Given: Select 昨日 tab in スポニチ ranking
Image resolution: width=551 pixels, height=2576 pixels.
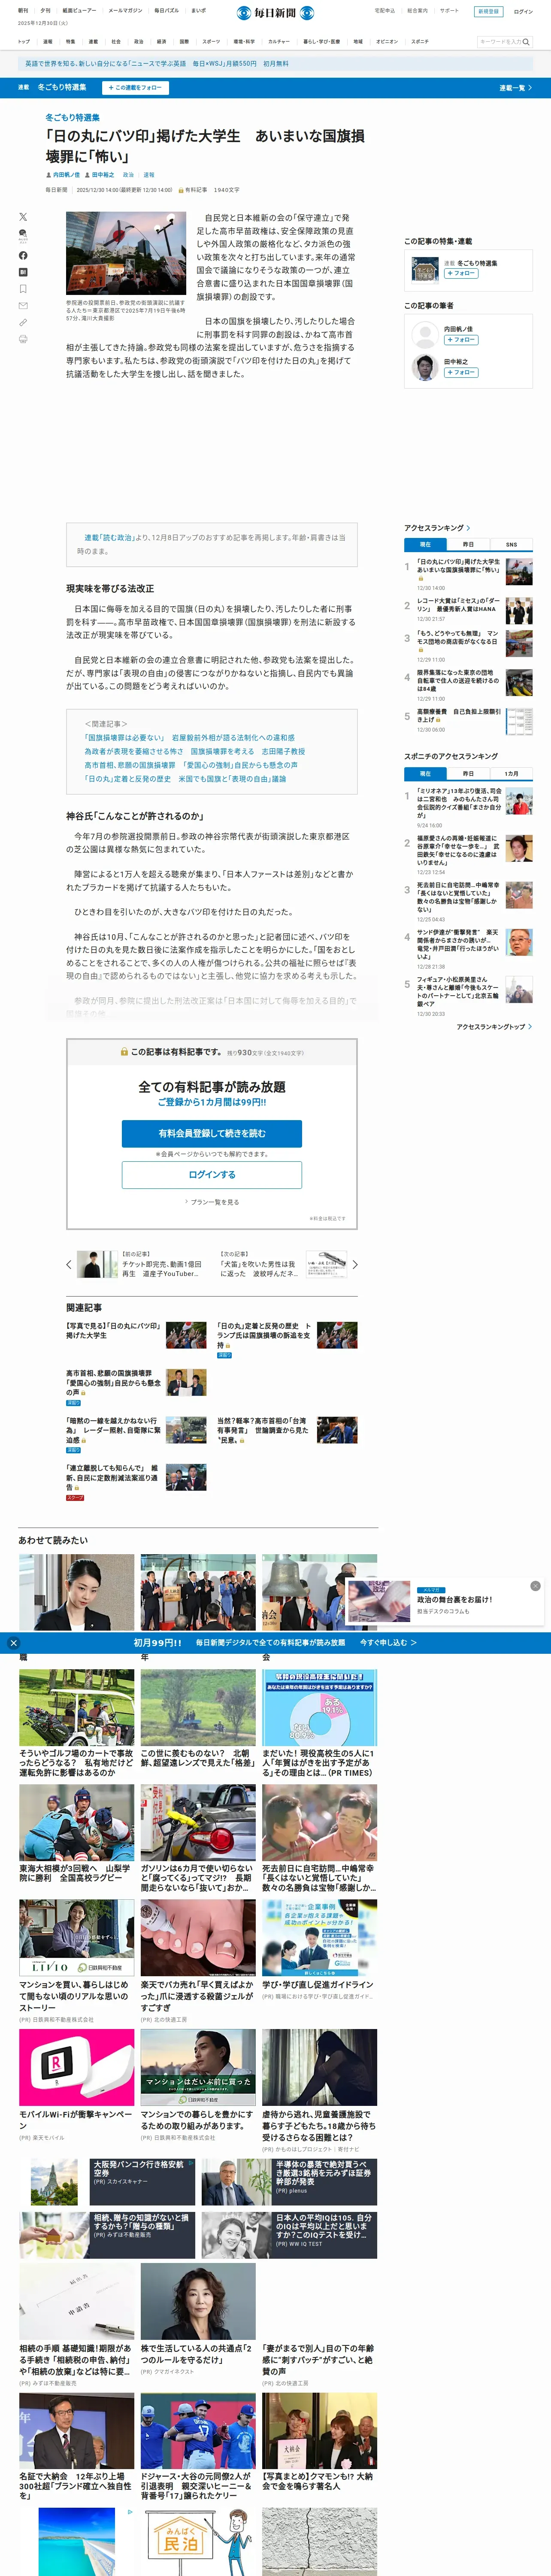Looking at the screenshot, I should click(468, 774).
